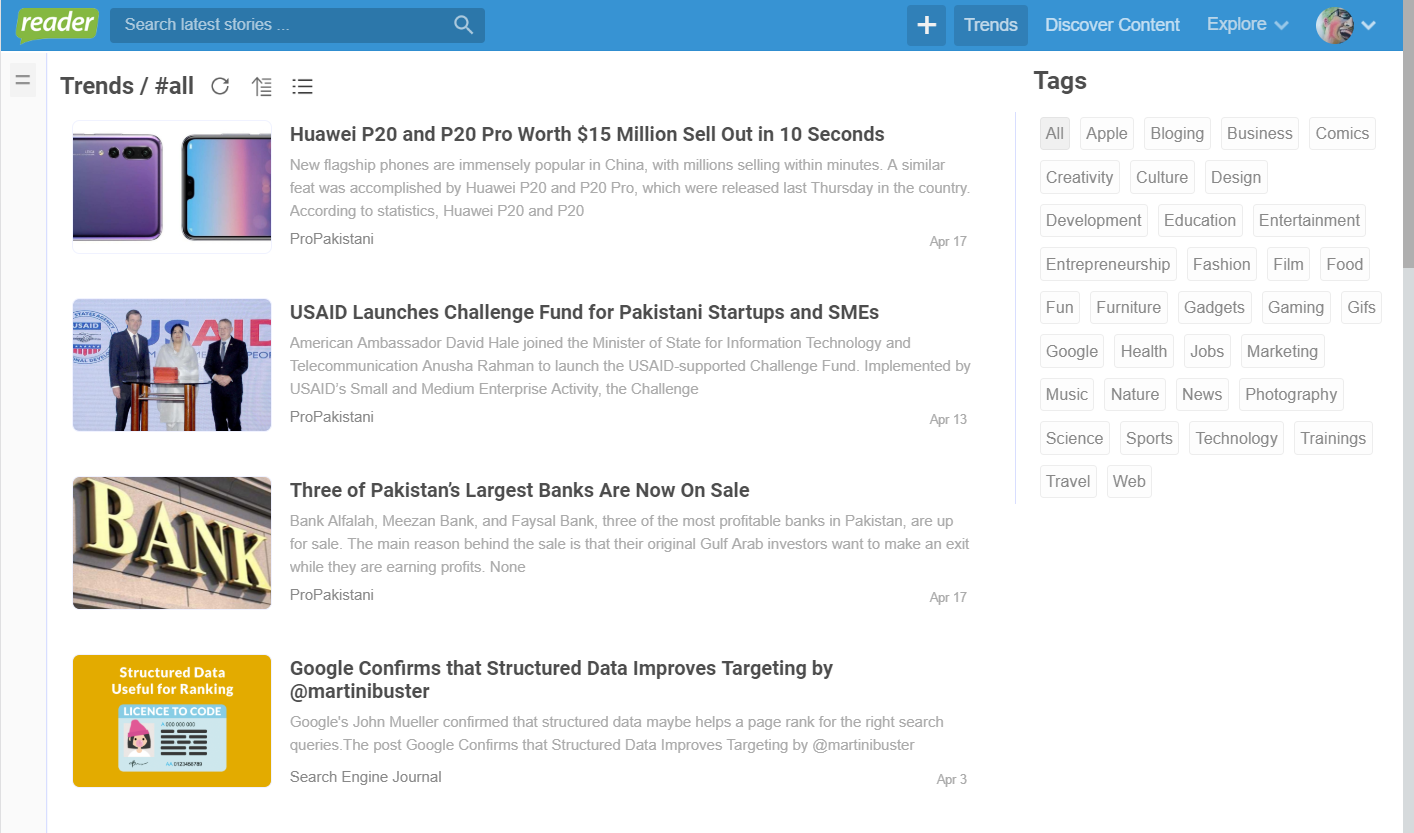Select the Creativity tag
Image resolution: width=1414 pixels, height=833 pixels.
click(1079, 177)
